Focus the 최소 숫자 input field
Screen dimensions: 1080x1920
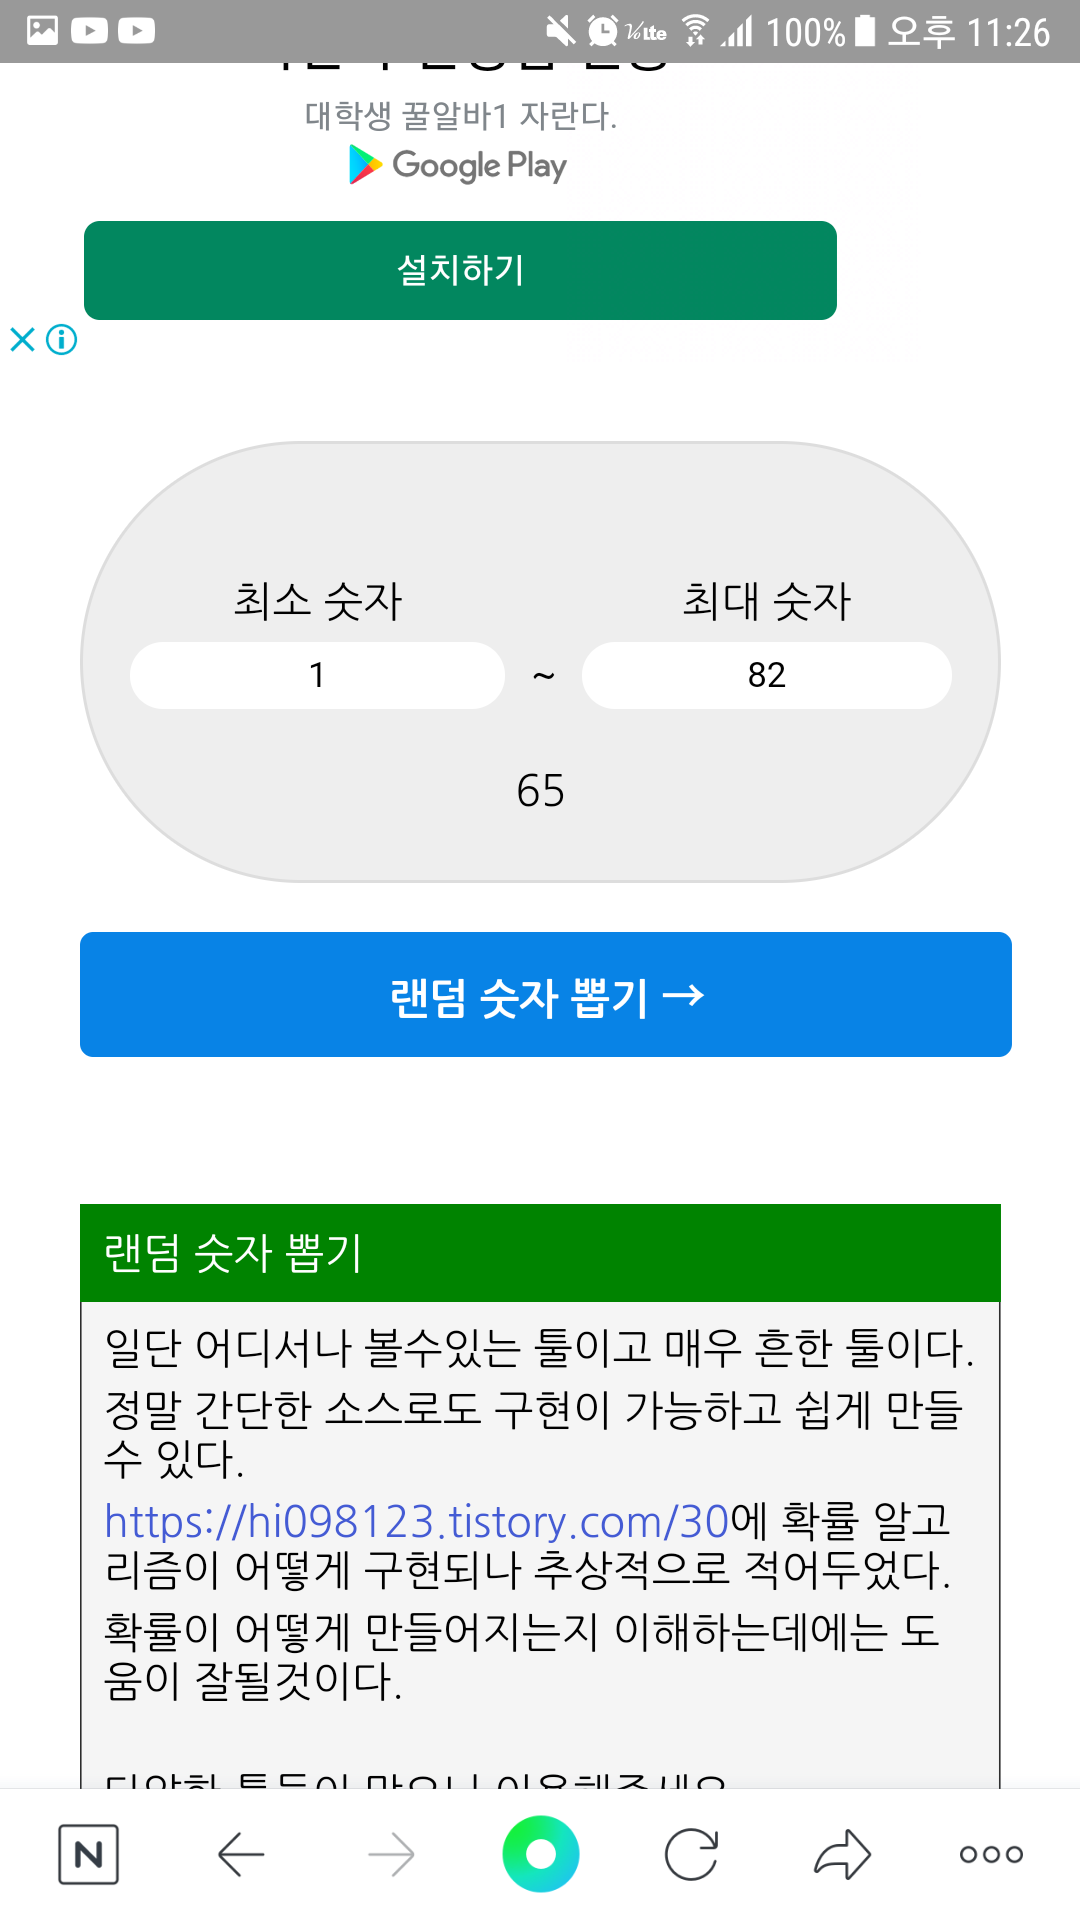(317, 675)
